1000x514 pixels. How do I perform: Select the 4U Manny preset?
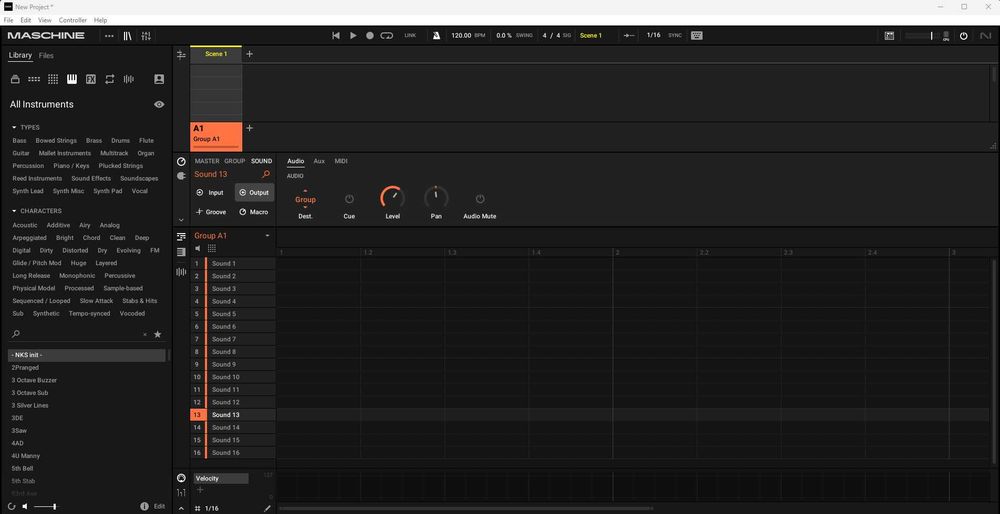coord(26,456)
